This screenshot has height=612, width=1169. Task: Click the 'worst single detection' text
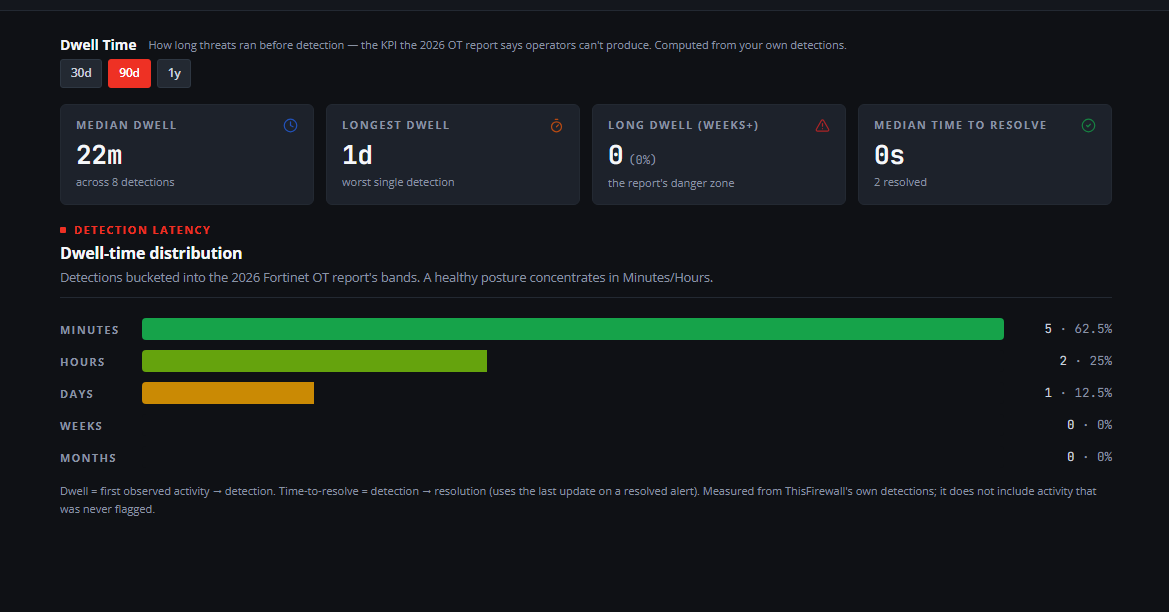point(398,182)
